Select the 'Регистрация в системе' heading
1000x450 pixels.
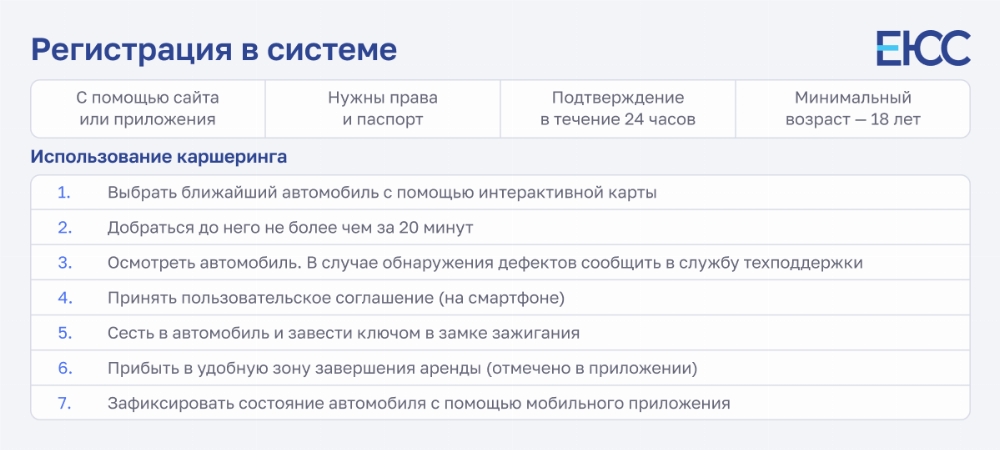[214, 50]
